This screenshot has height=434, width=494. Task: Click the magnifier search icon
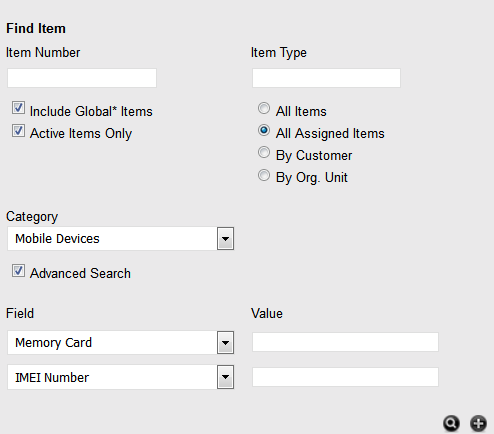tap(451, 423)
